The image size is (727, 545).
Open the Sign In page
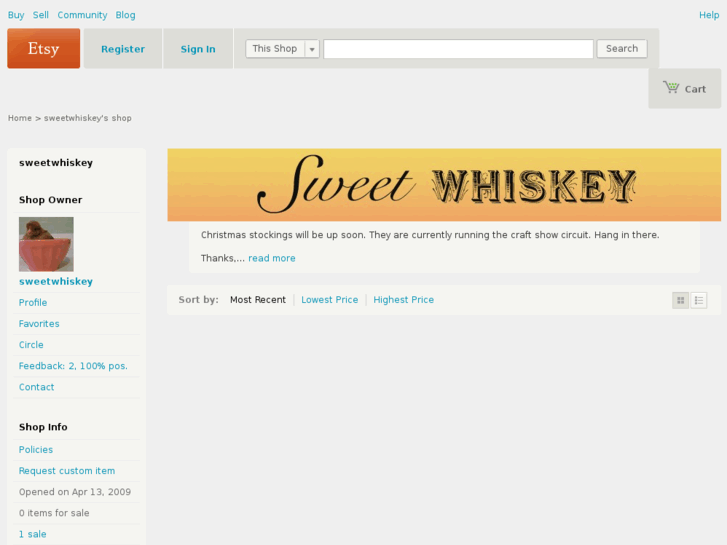pos(198,49)
